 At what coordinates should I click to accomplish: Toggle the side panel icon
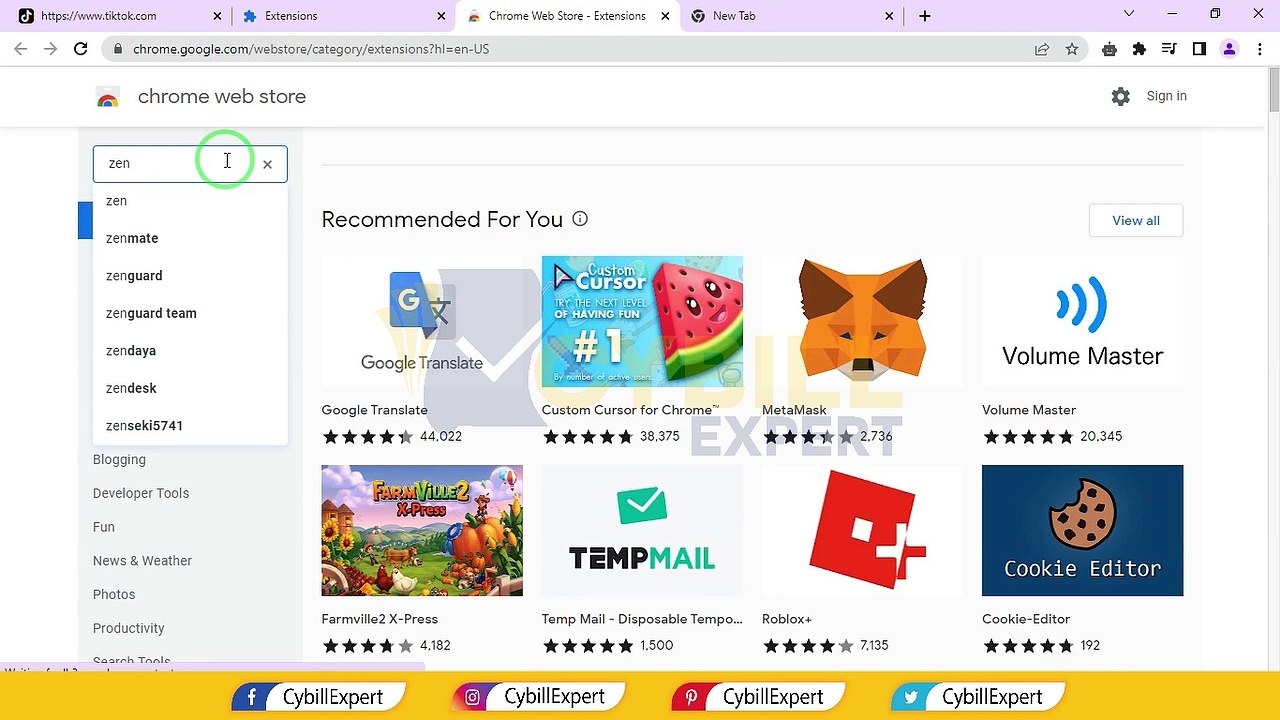[1199, 49]
